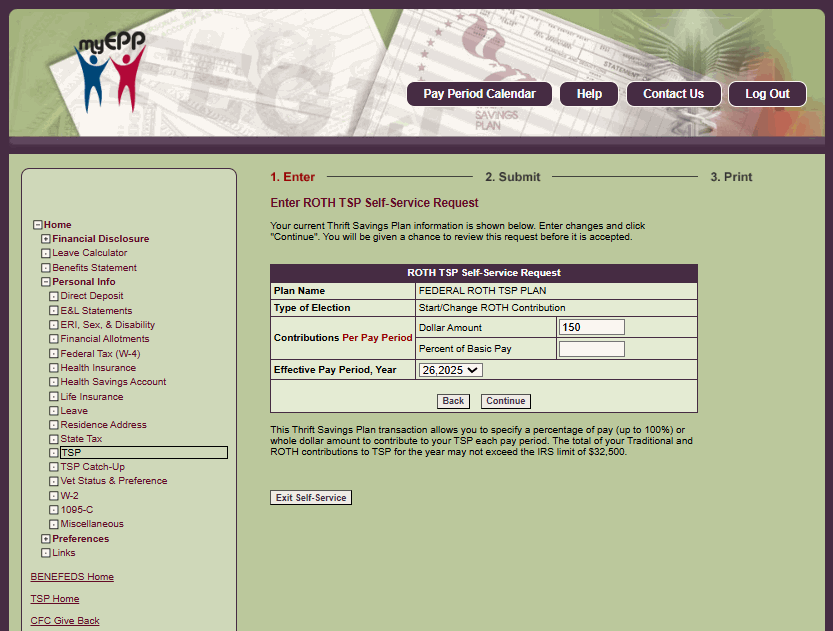The image size is (833, 631).
Task: Open the Leave Calculator item
Action: (89, 253)
